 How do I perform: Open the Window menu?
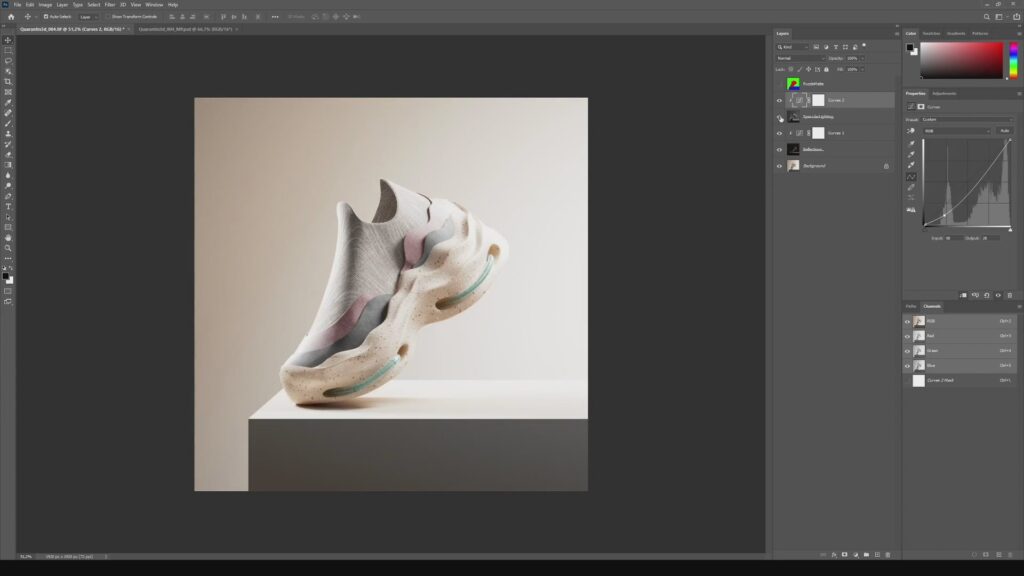[154, 5]
